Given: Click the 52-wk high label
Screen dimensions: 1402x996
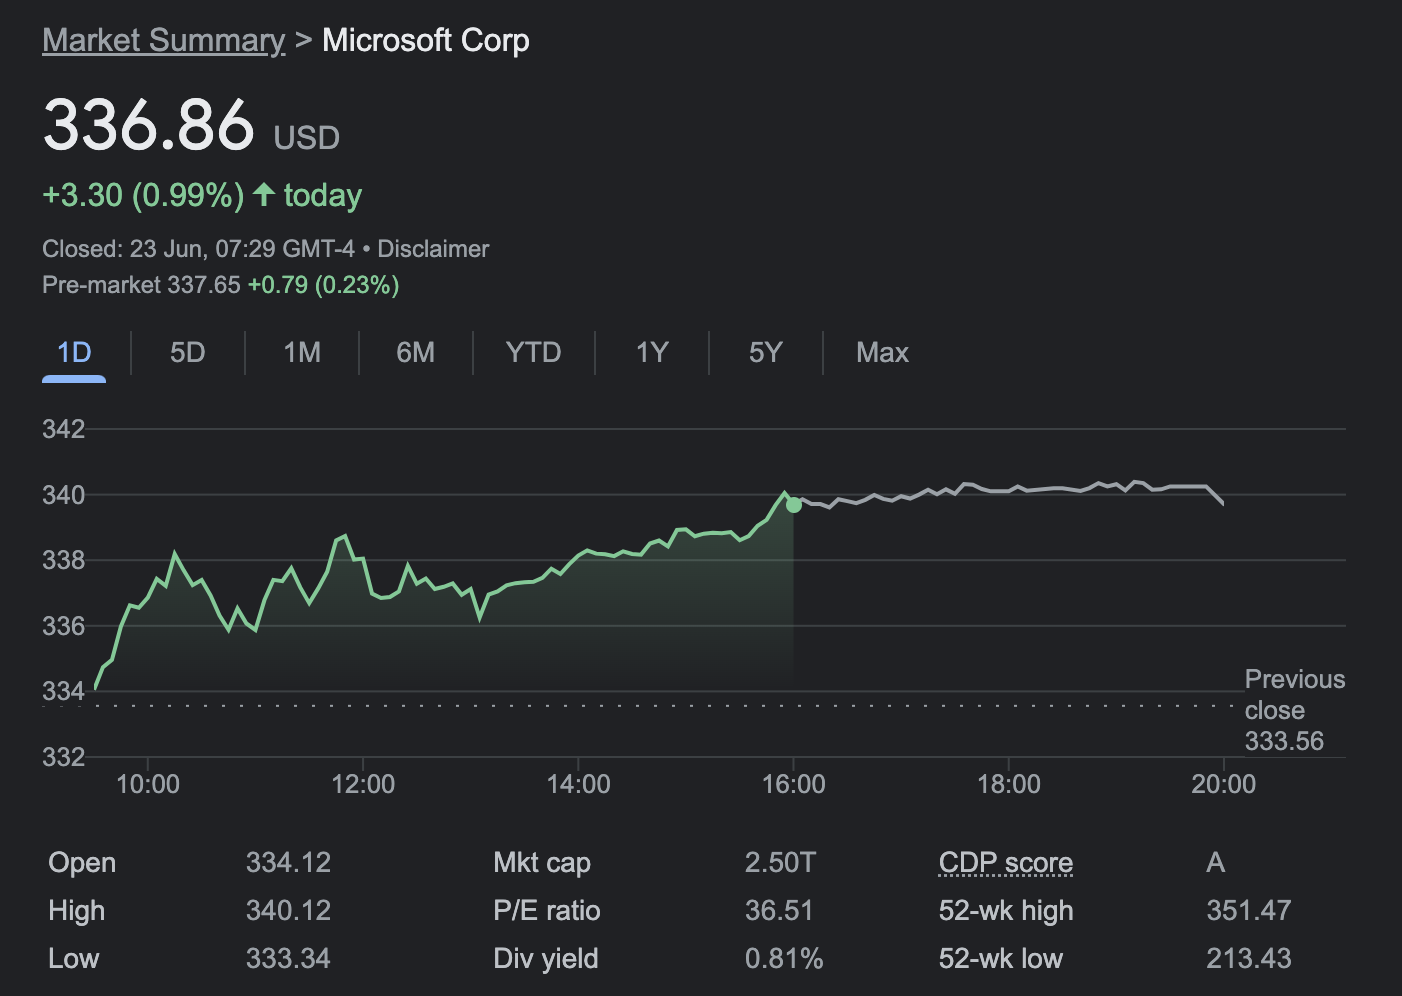Looking at the screenshot, I should pyautogui.click(x=1006, y=910).
